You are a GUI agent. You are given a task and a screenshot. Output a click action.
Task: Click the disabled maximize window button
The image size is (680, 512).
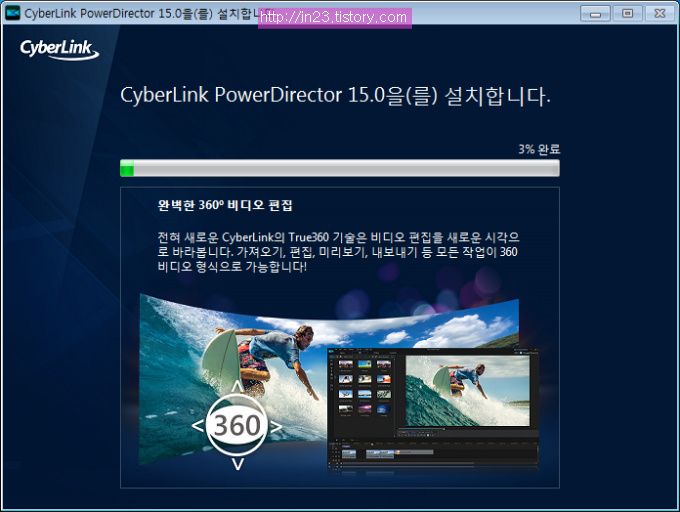pyautogui.click(x=628, y=14)
